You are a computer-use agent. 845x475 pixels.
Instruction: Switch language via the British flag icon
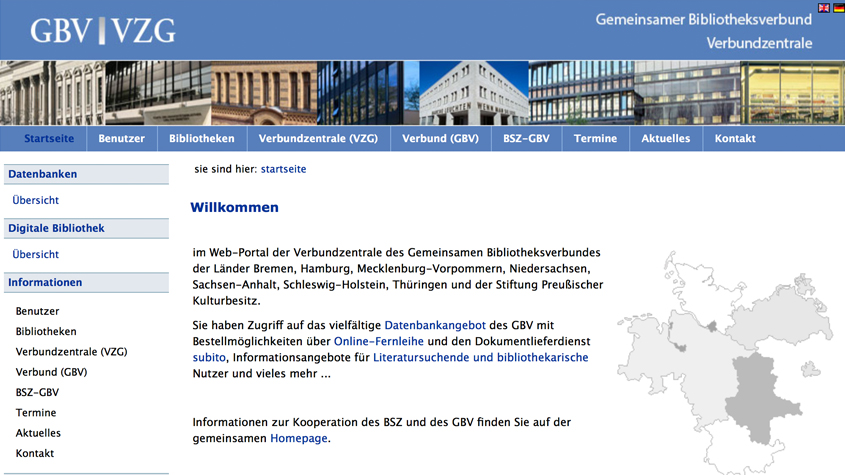(823, 8)
